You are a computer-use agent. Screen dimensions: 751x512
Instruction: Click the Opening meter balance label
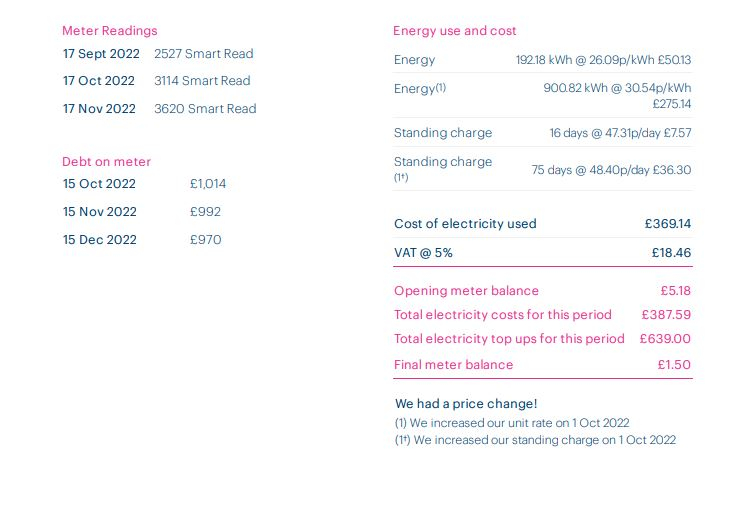[467, 291]
